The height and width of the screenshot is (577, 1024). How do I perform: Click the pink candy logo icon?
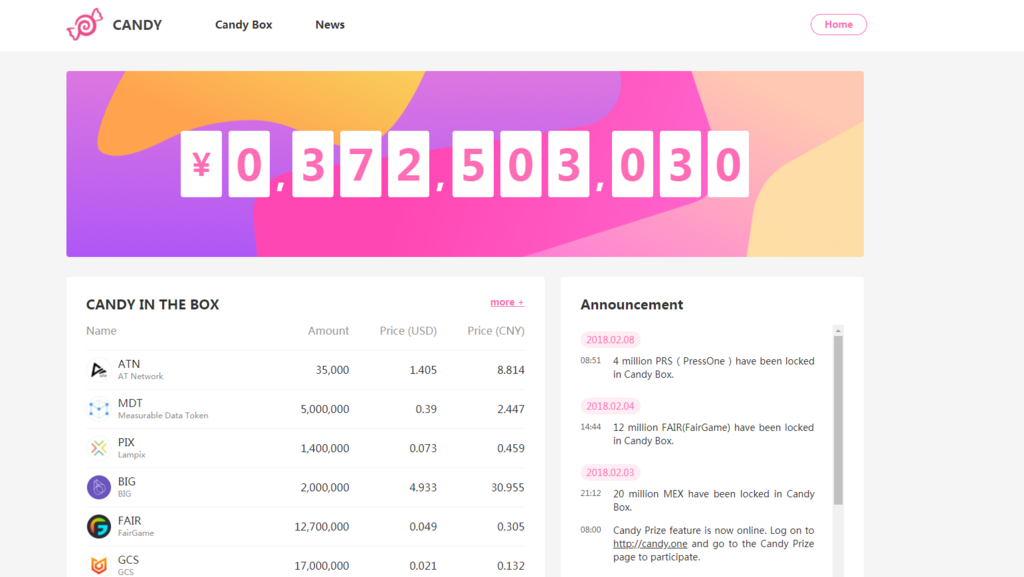pos(85,25)
